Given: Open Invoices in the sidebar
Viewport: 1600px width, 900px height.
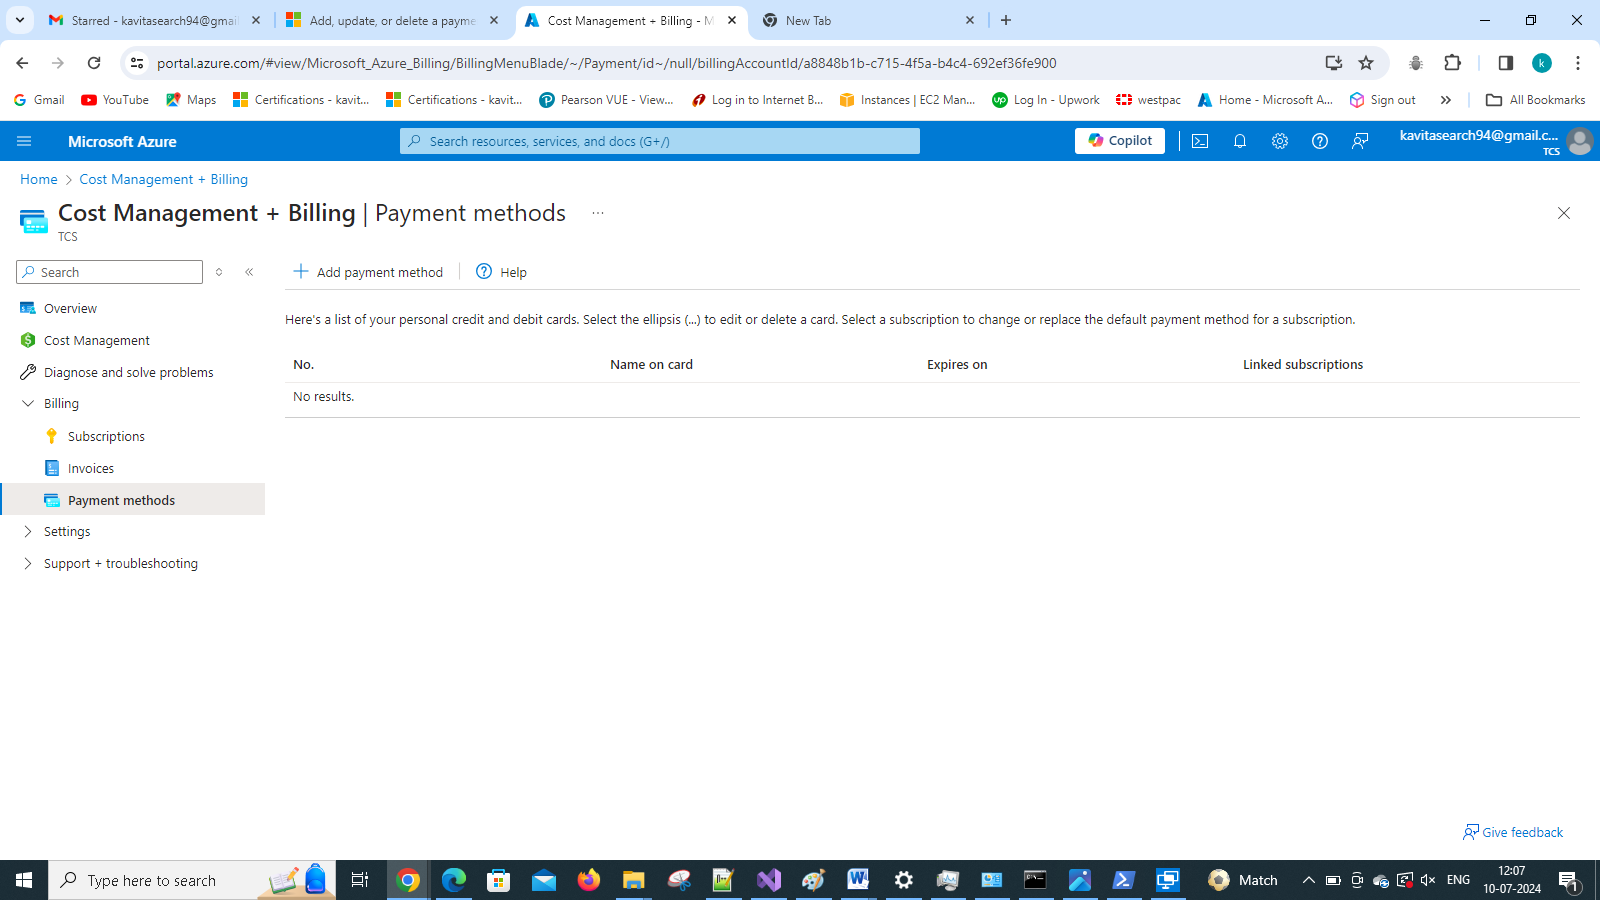Looking at the screenshot, I should tap(90, 467).
